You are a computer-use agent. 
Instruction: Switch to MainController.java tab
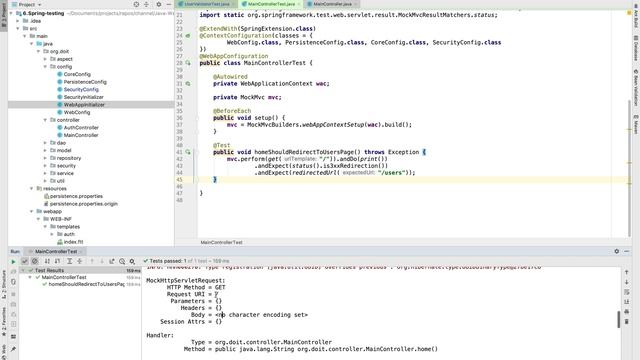tap(332, 4)
